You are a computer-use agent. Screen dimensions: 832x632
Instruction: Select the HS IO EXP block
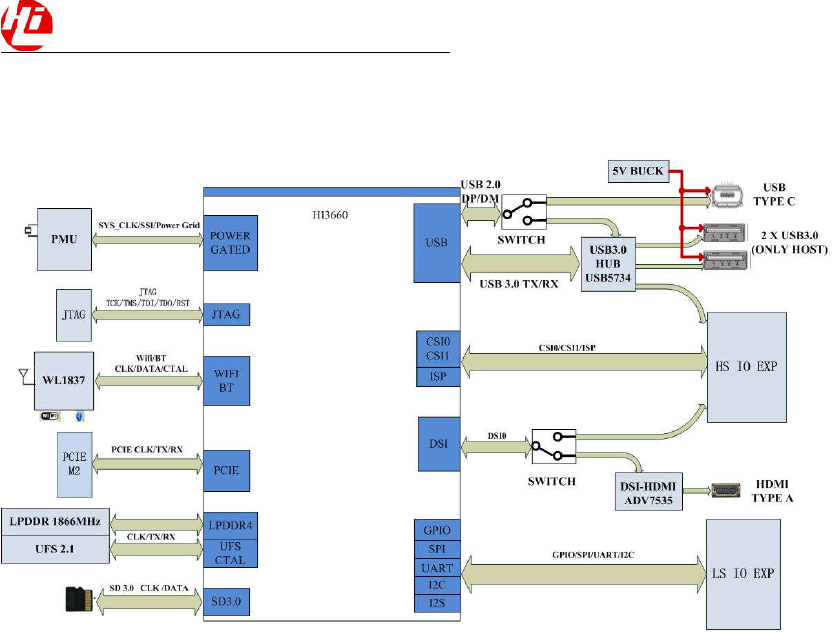point(747,367)
